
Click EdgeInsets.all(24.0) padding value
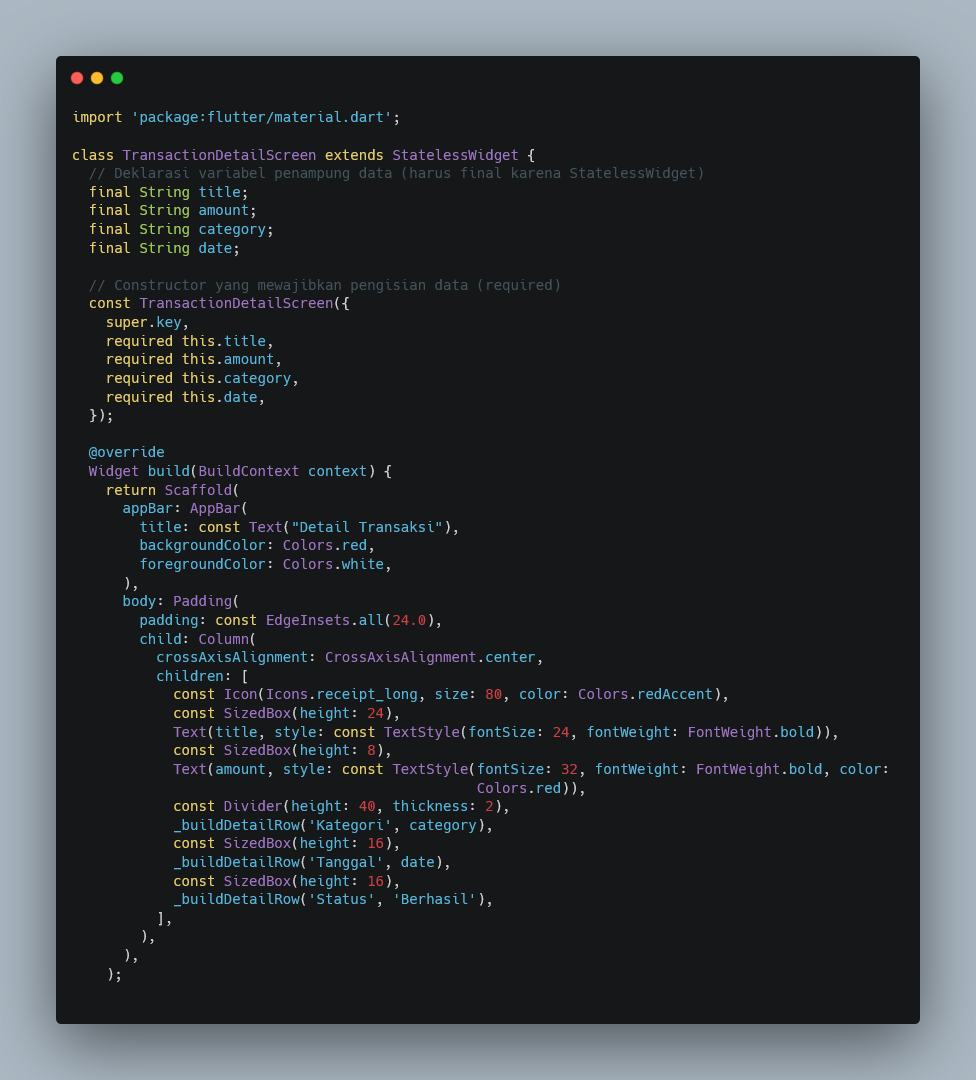[350, 620]
